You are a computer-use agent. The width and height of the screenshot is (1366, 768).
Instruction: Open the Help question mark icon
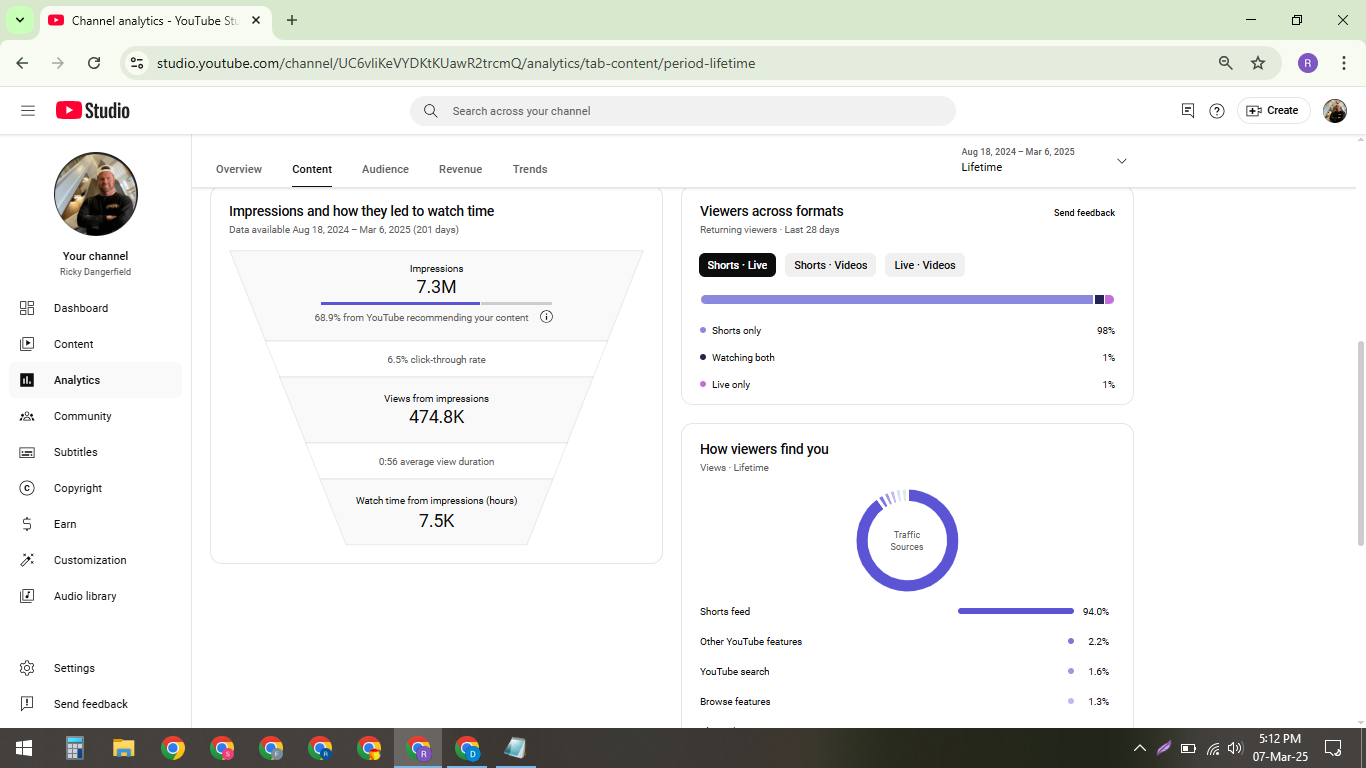tap(1217, 111)
